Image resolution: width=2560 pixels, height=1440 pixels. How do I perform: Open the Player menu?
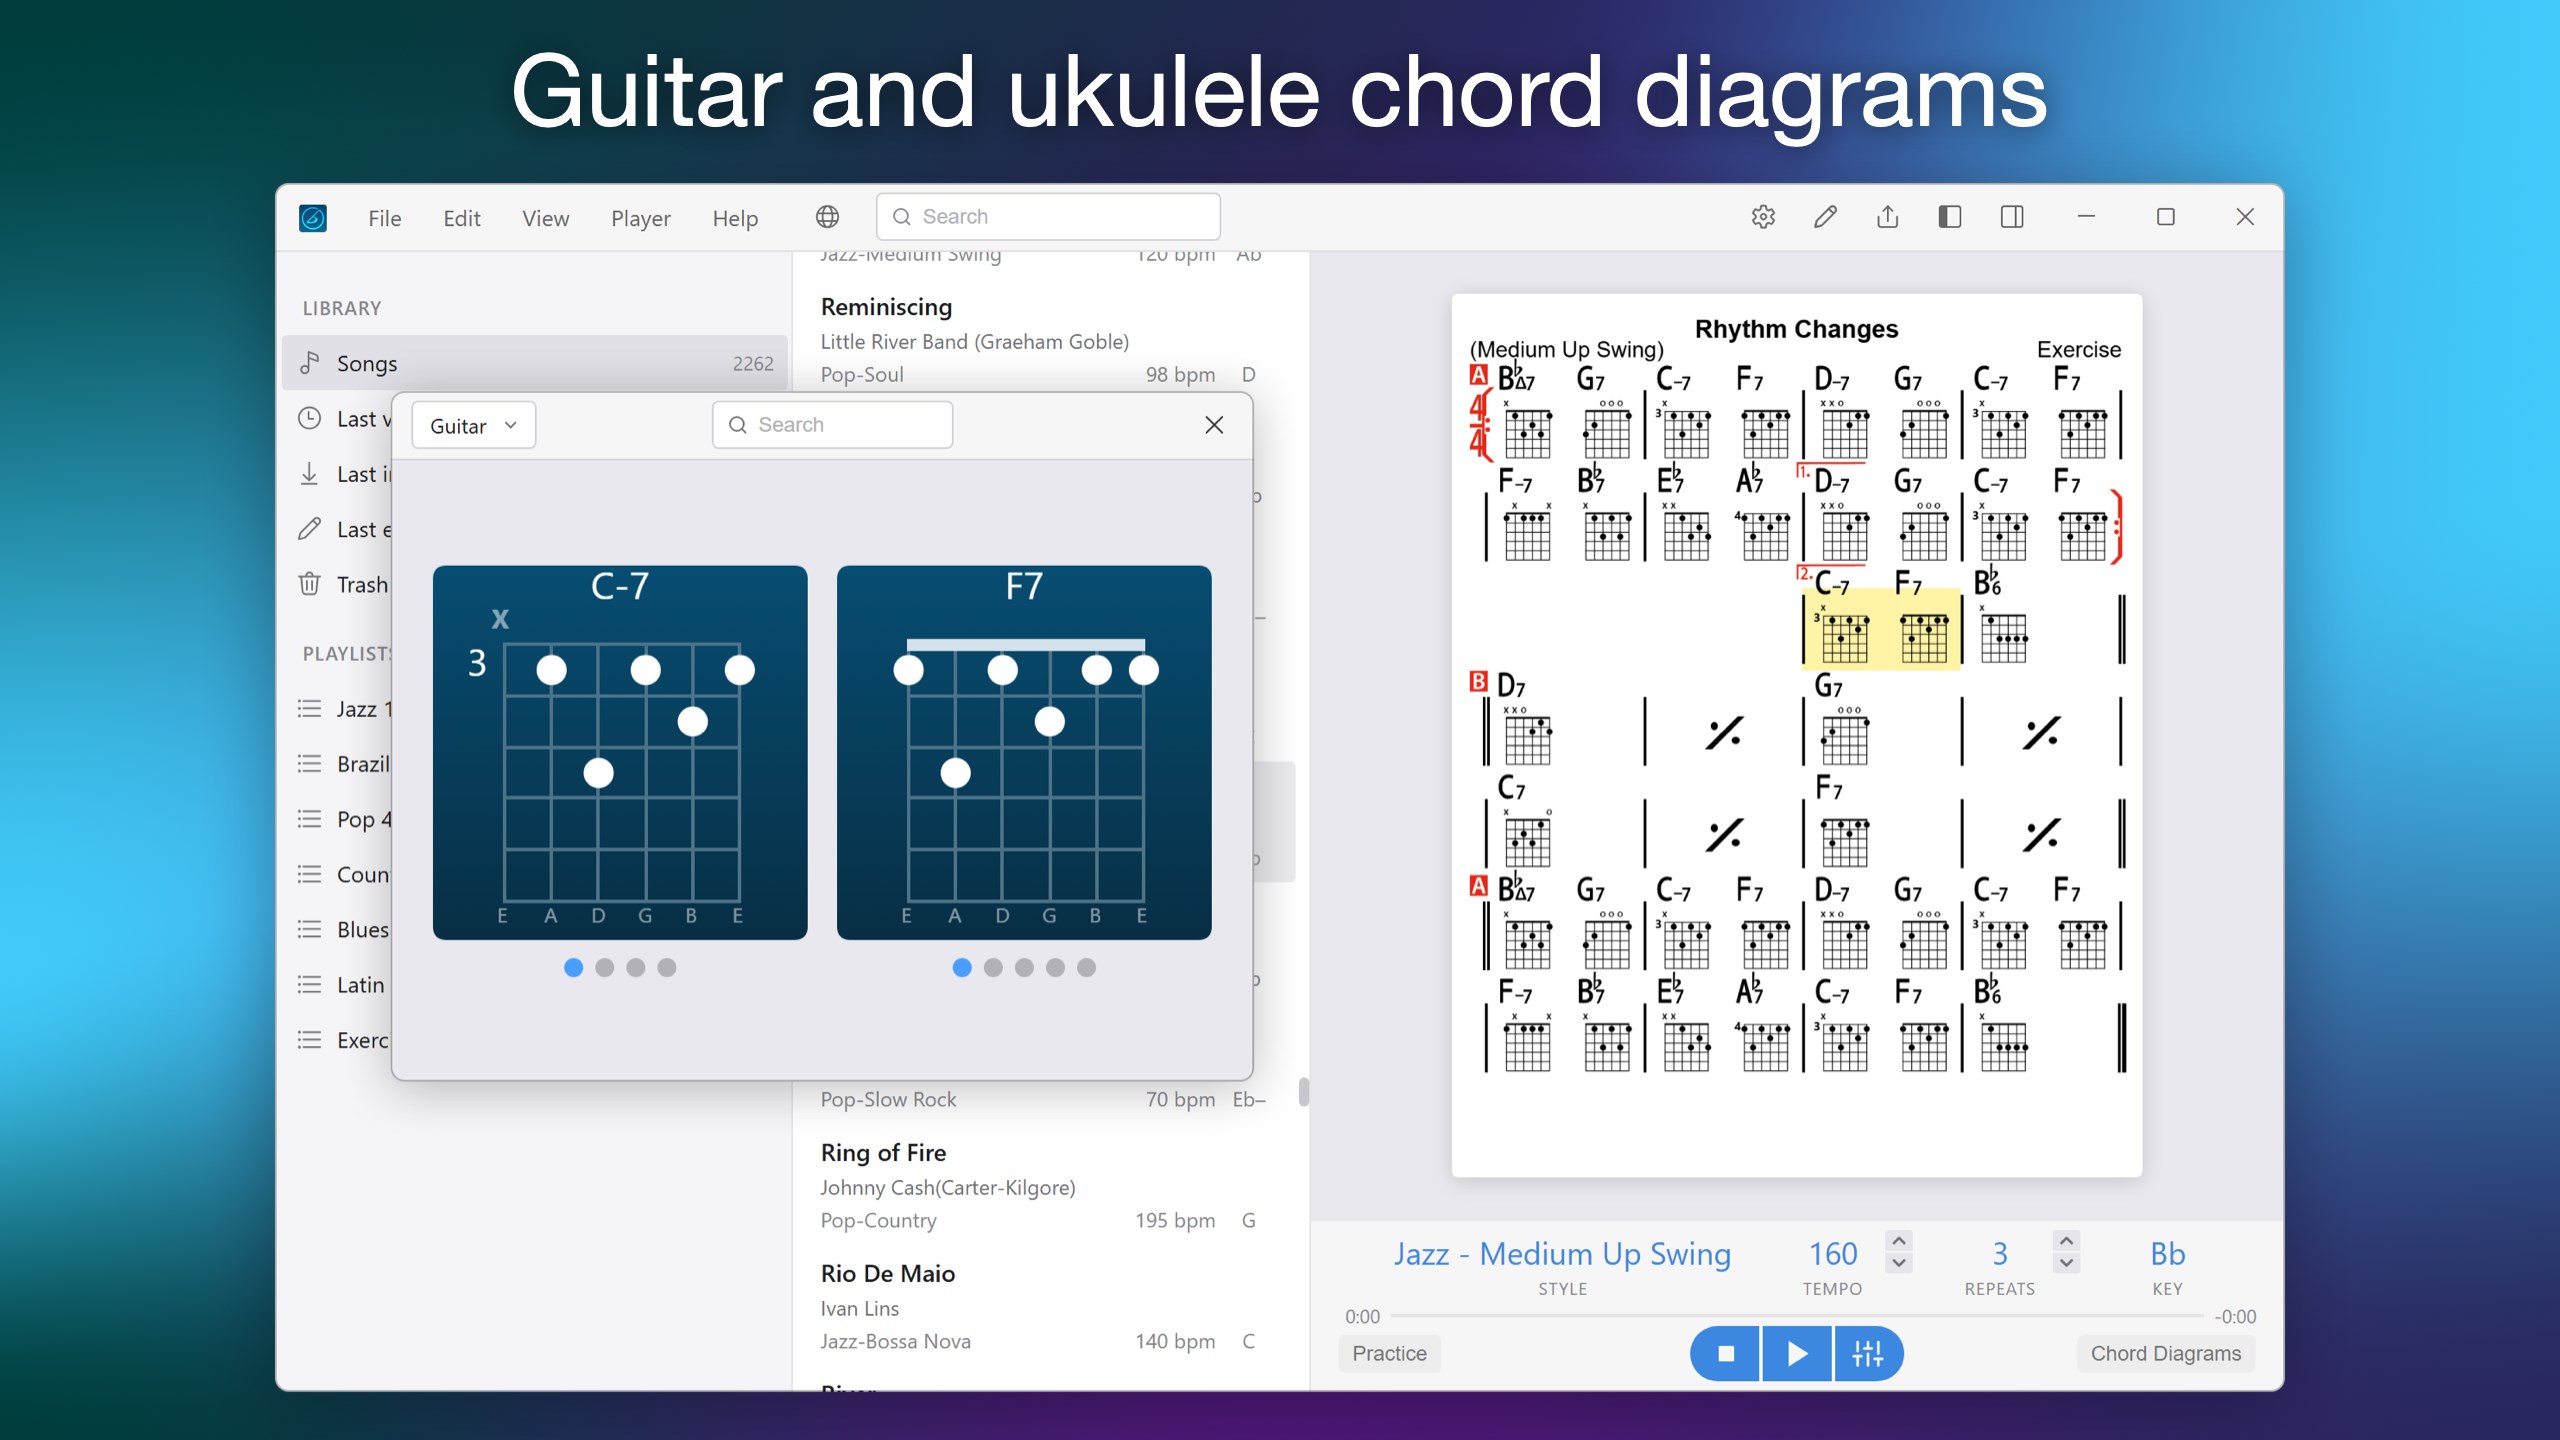click(x=640, y=218)
